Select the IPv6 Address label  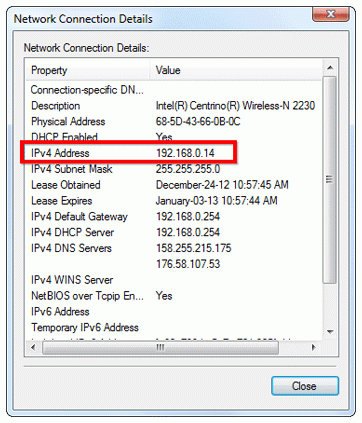tap(60, 312)
